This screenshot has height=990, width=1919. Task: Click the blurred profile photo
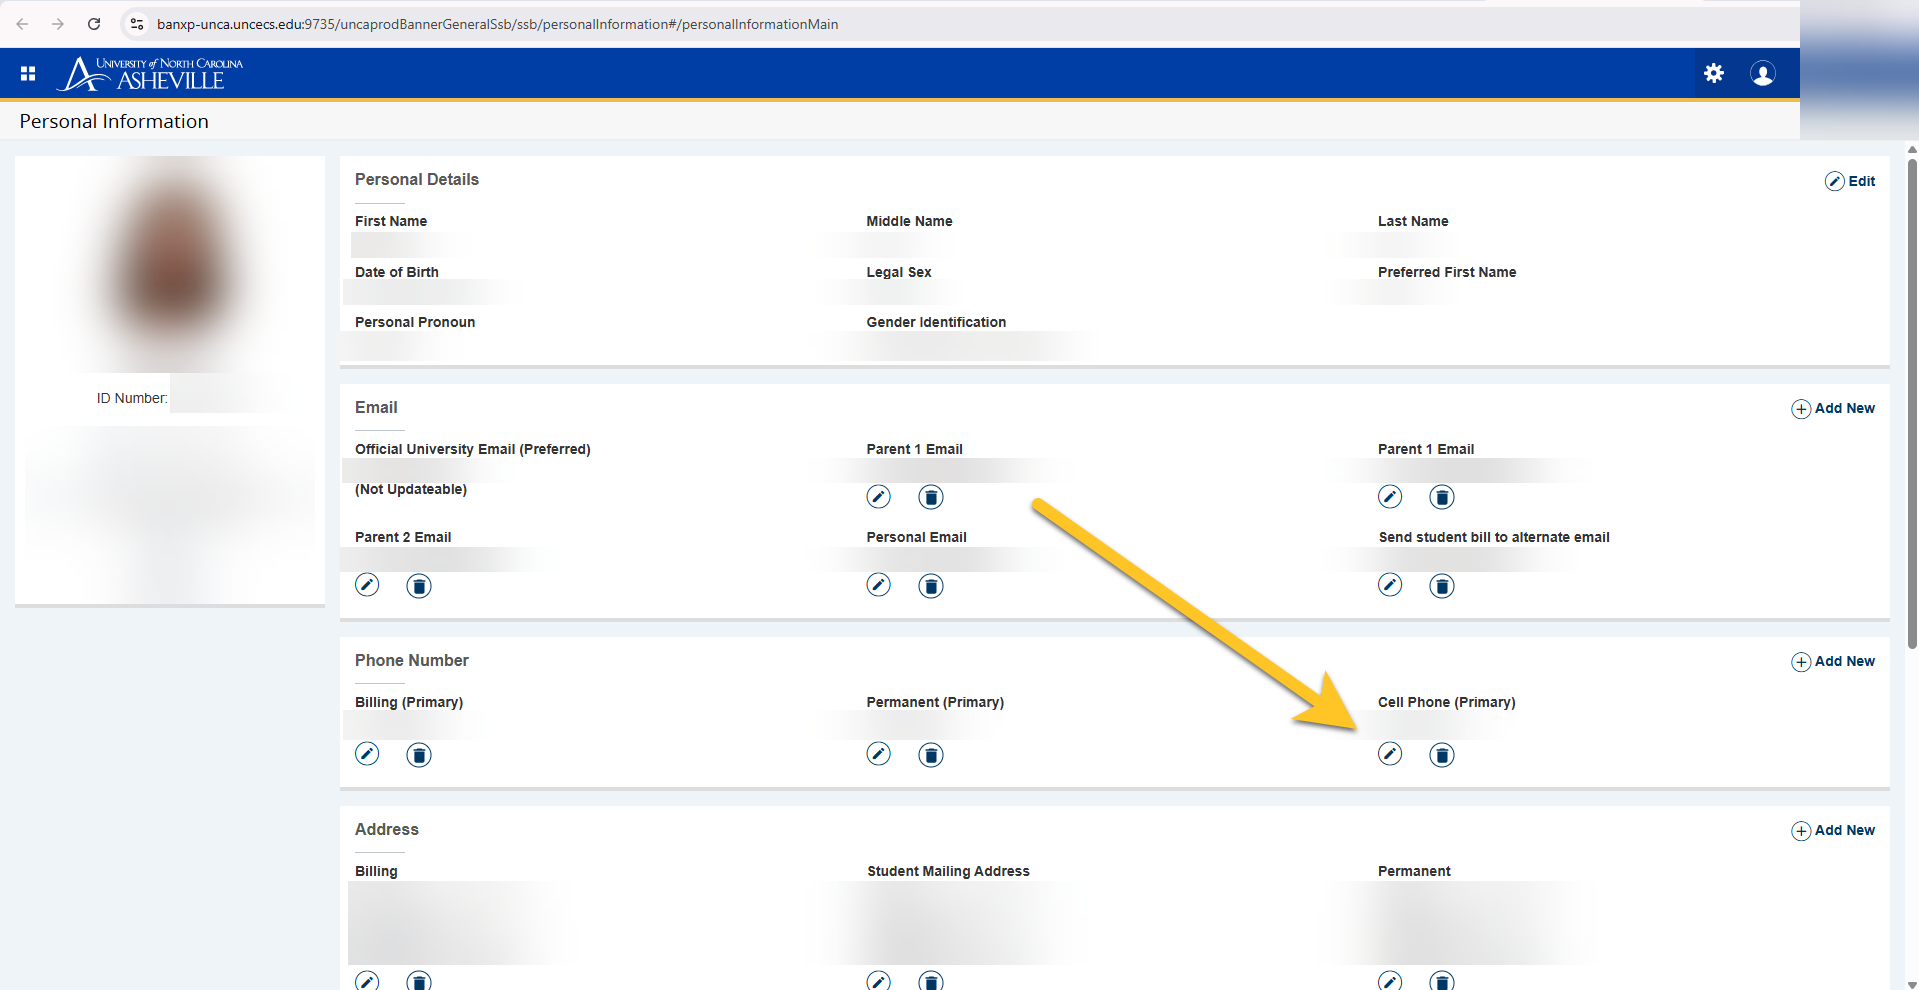coord(172,265)
